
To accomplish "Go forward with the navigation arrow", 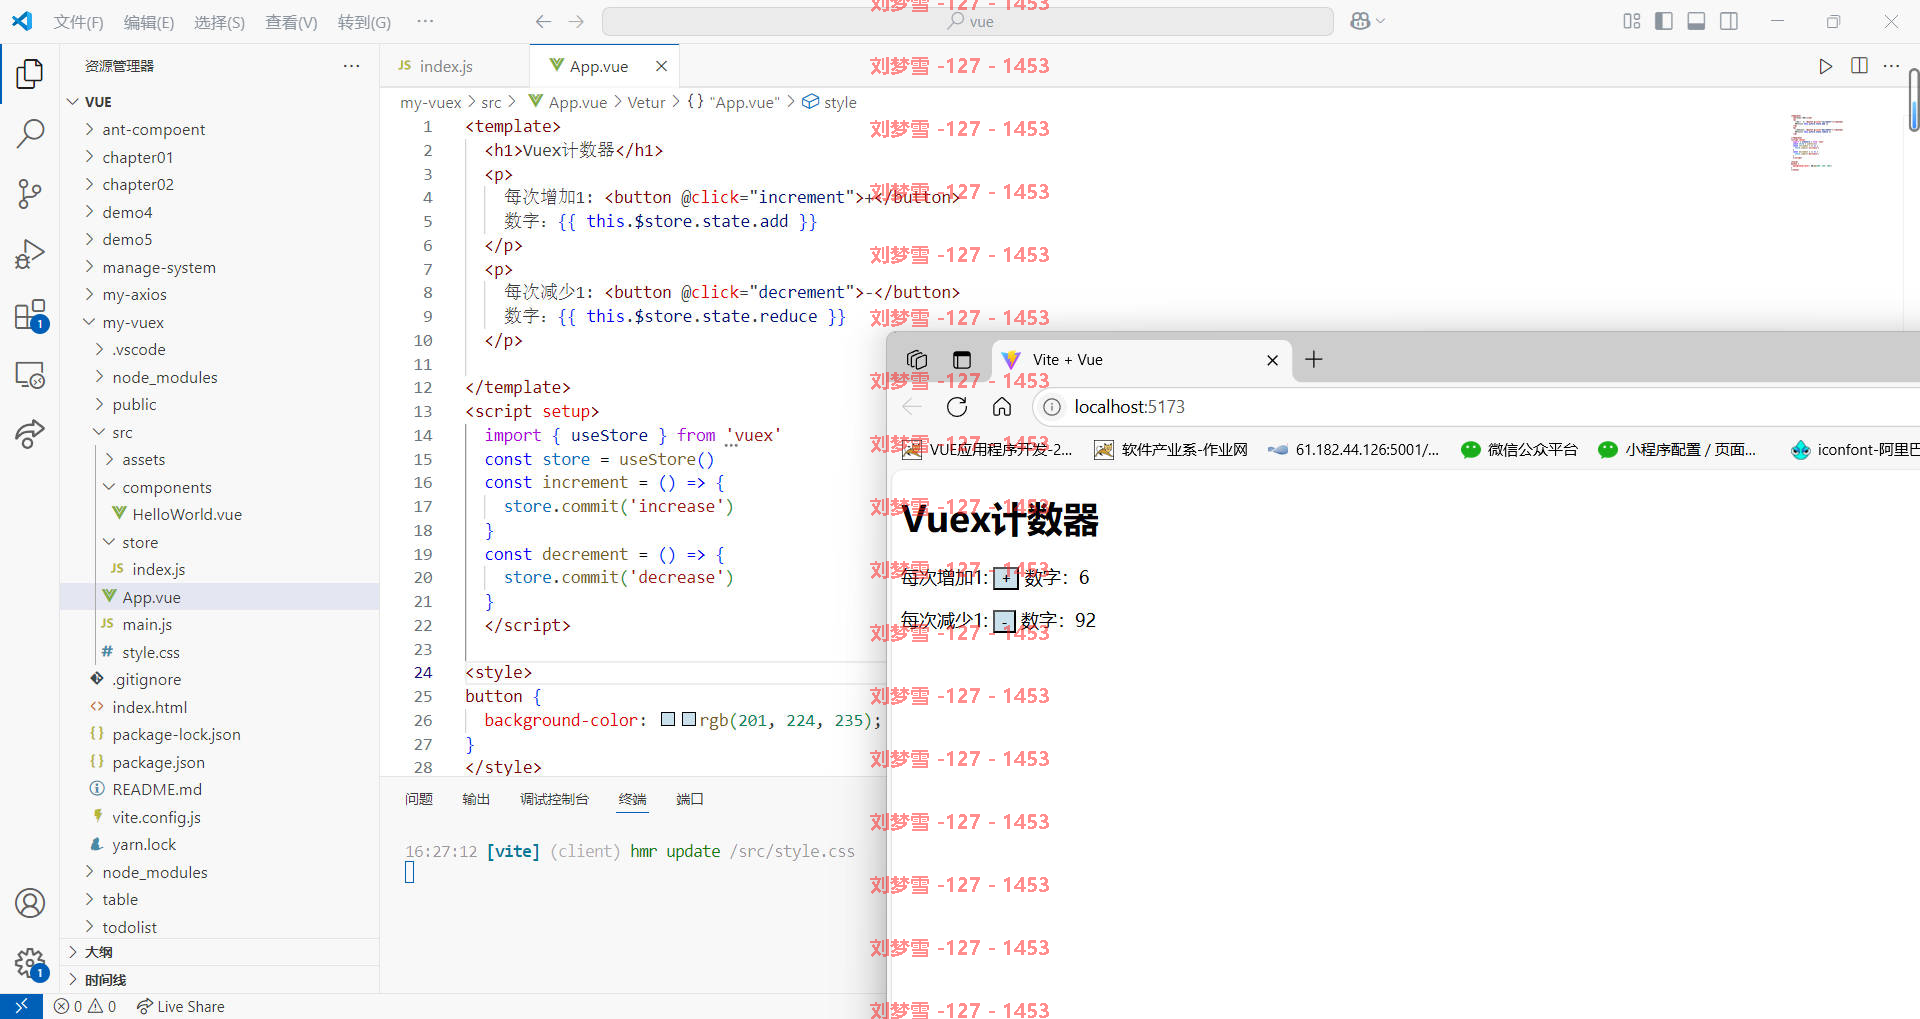I will pyautogui.click(x=576, y=22).
